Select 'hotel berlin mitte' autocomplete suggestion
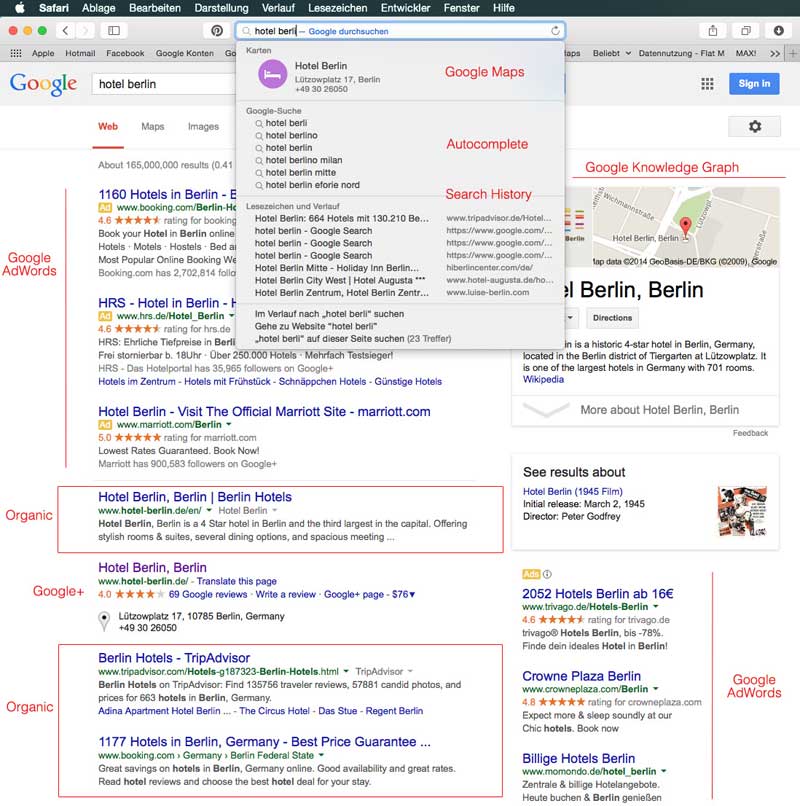This screenshot has height=806, width=800. (x=301, y=173)
